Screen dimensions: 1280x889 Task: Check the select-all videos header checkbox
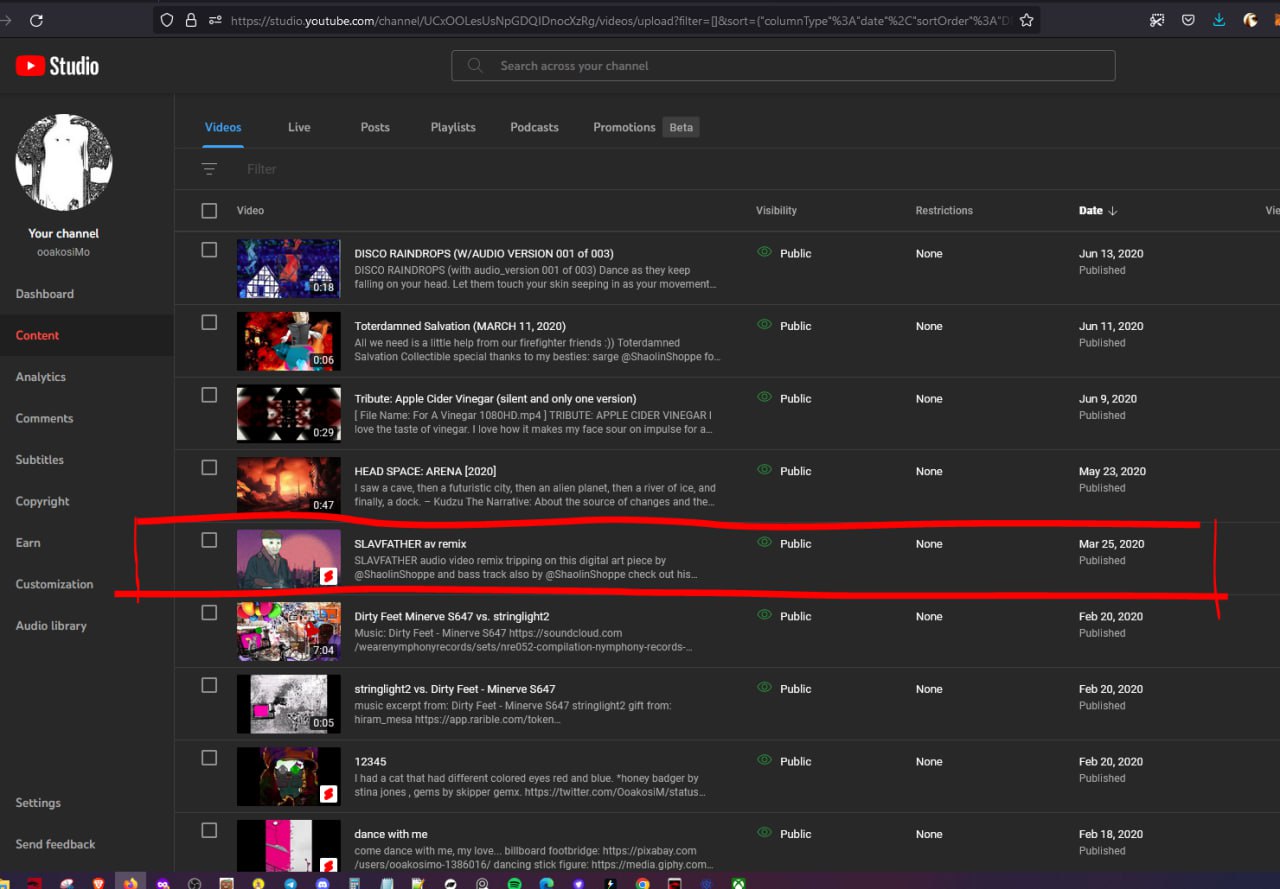[209, 210]
